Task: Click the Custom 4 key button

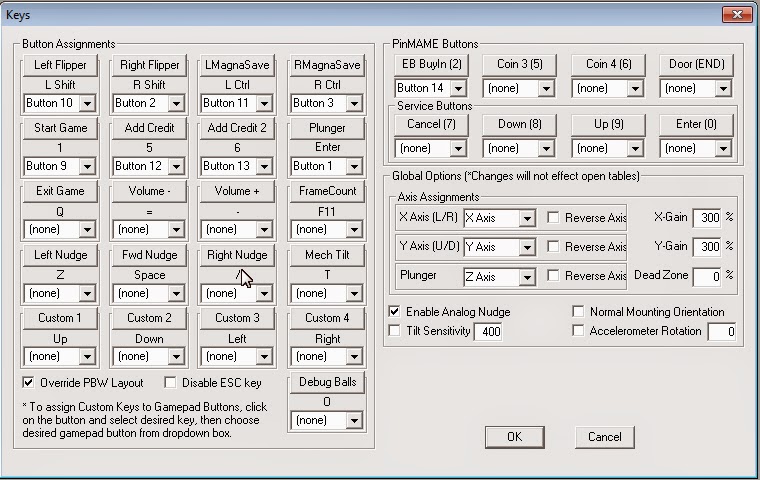Action: point(327,318)
